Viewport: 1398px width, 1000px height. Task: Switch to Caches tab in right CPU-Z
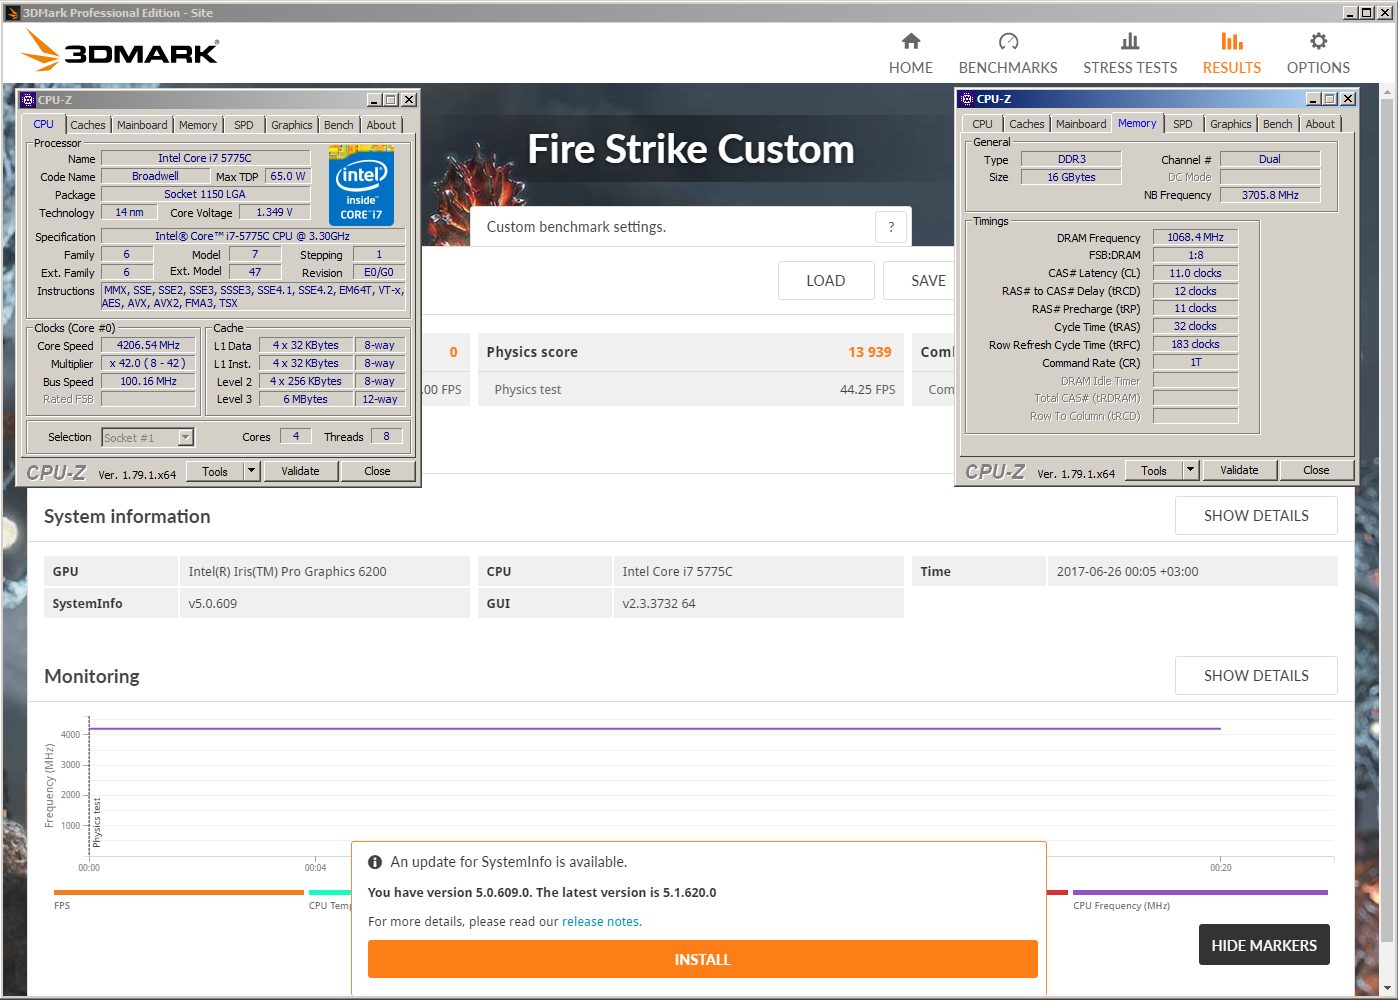coord(1027,124)
